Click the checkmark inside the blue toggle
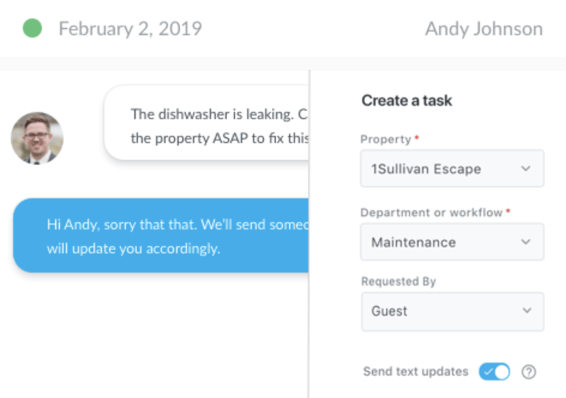 coord(488,372)
